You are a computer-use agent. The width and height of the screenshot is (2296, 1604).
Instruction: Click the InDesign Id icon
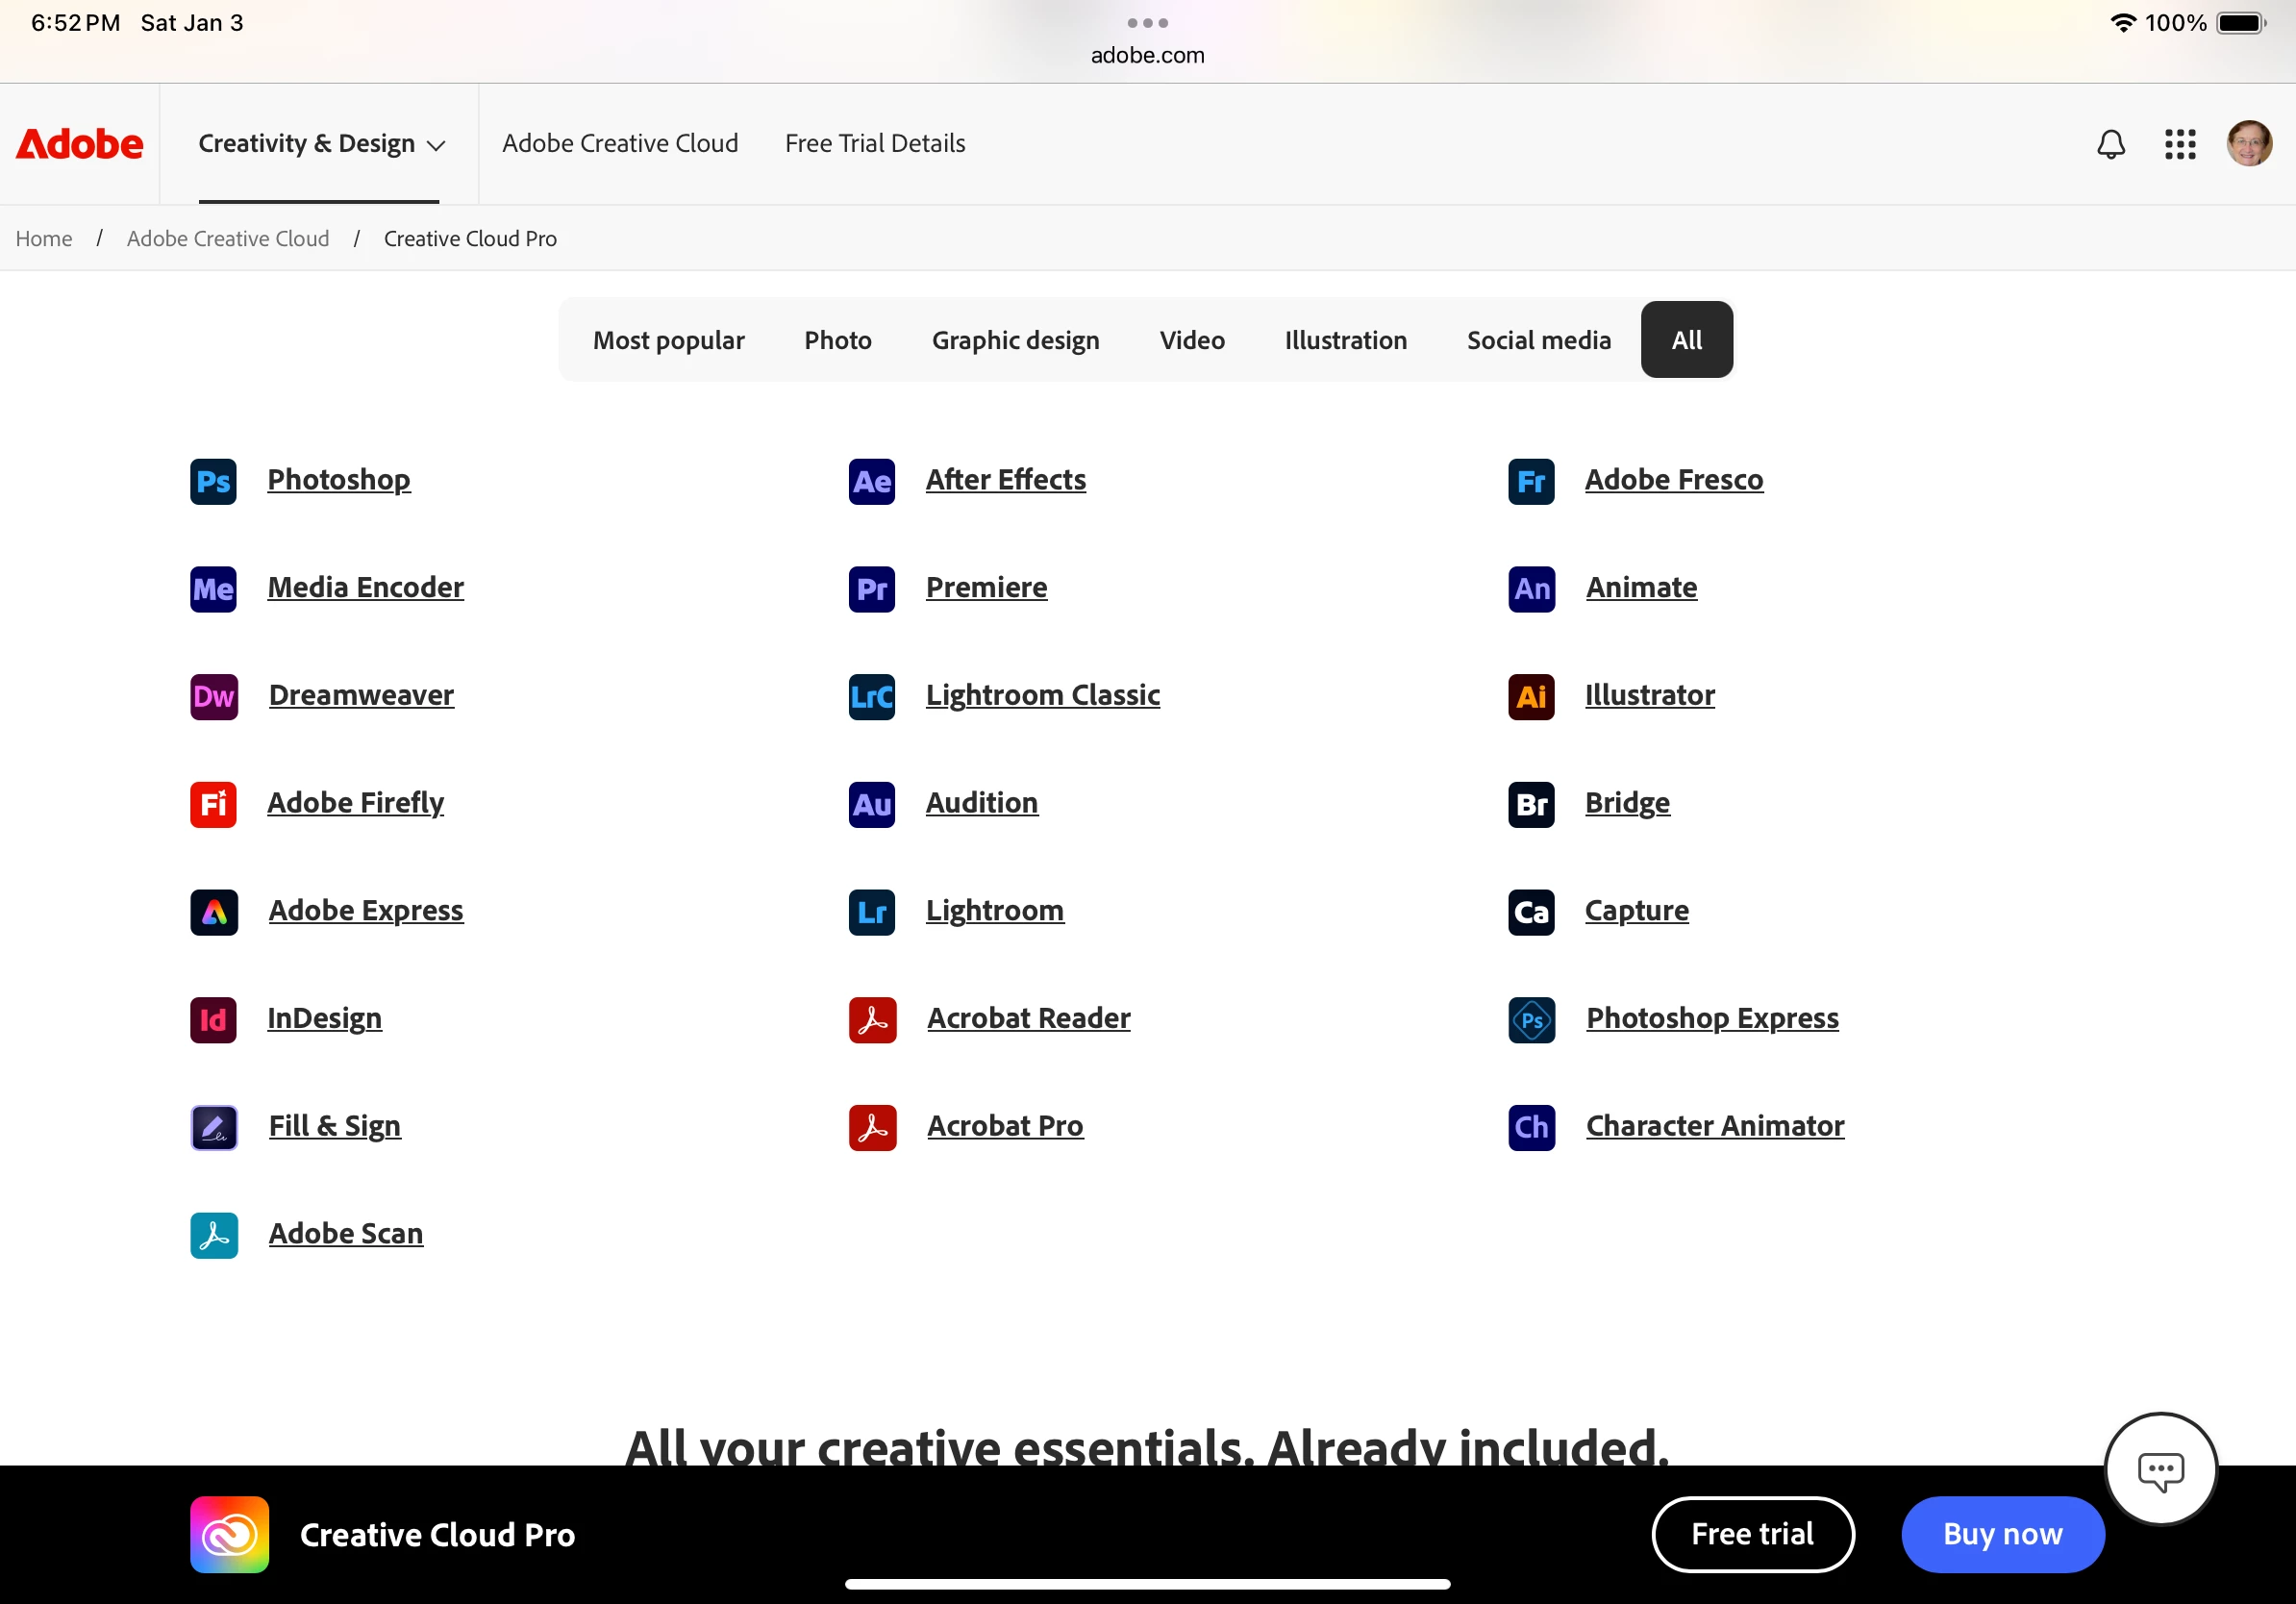tap(213, 1020)
